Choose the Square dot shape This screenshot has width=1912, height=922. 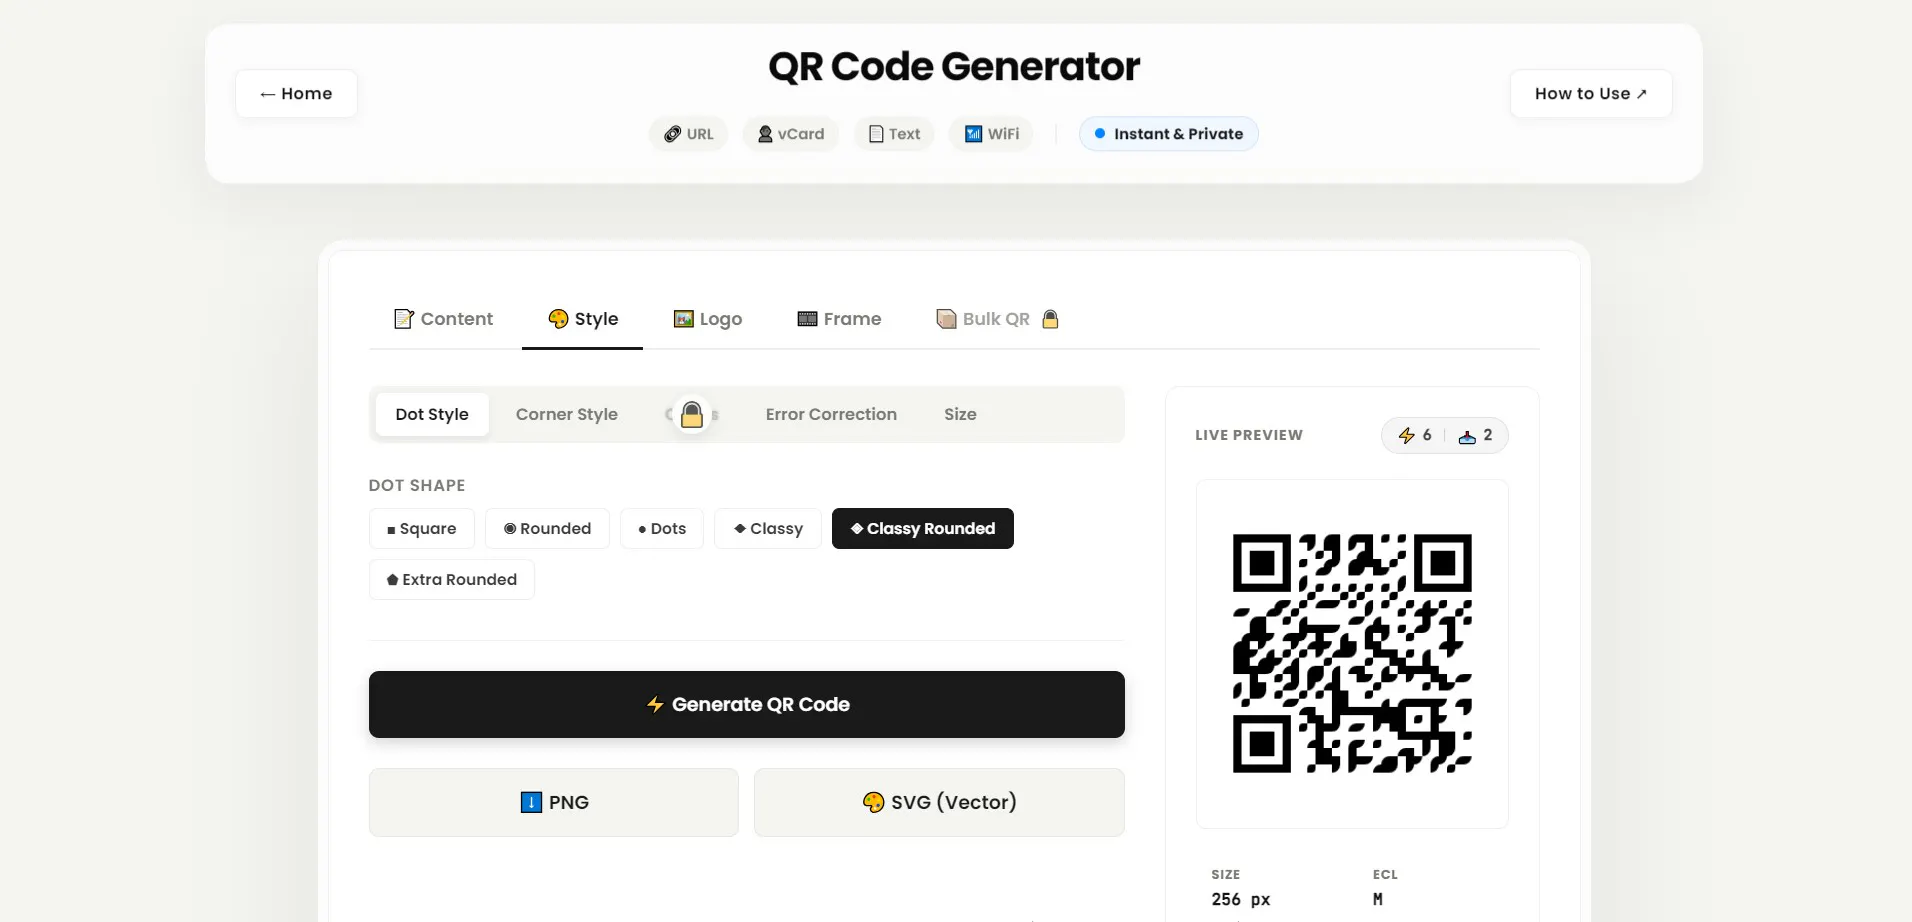(422, 529)
